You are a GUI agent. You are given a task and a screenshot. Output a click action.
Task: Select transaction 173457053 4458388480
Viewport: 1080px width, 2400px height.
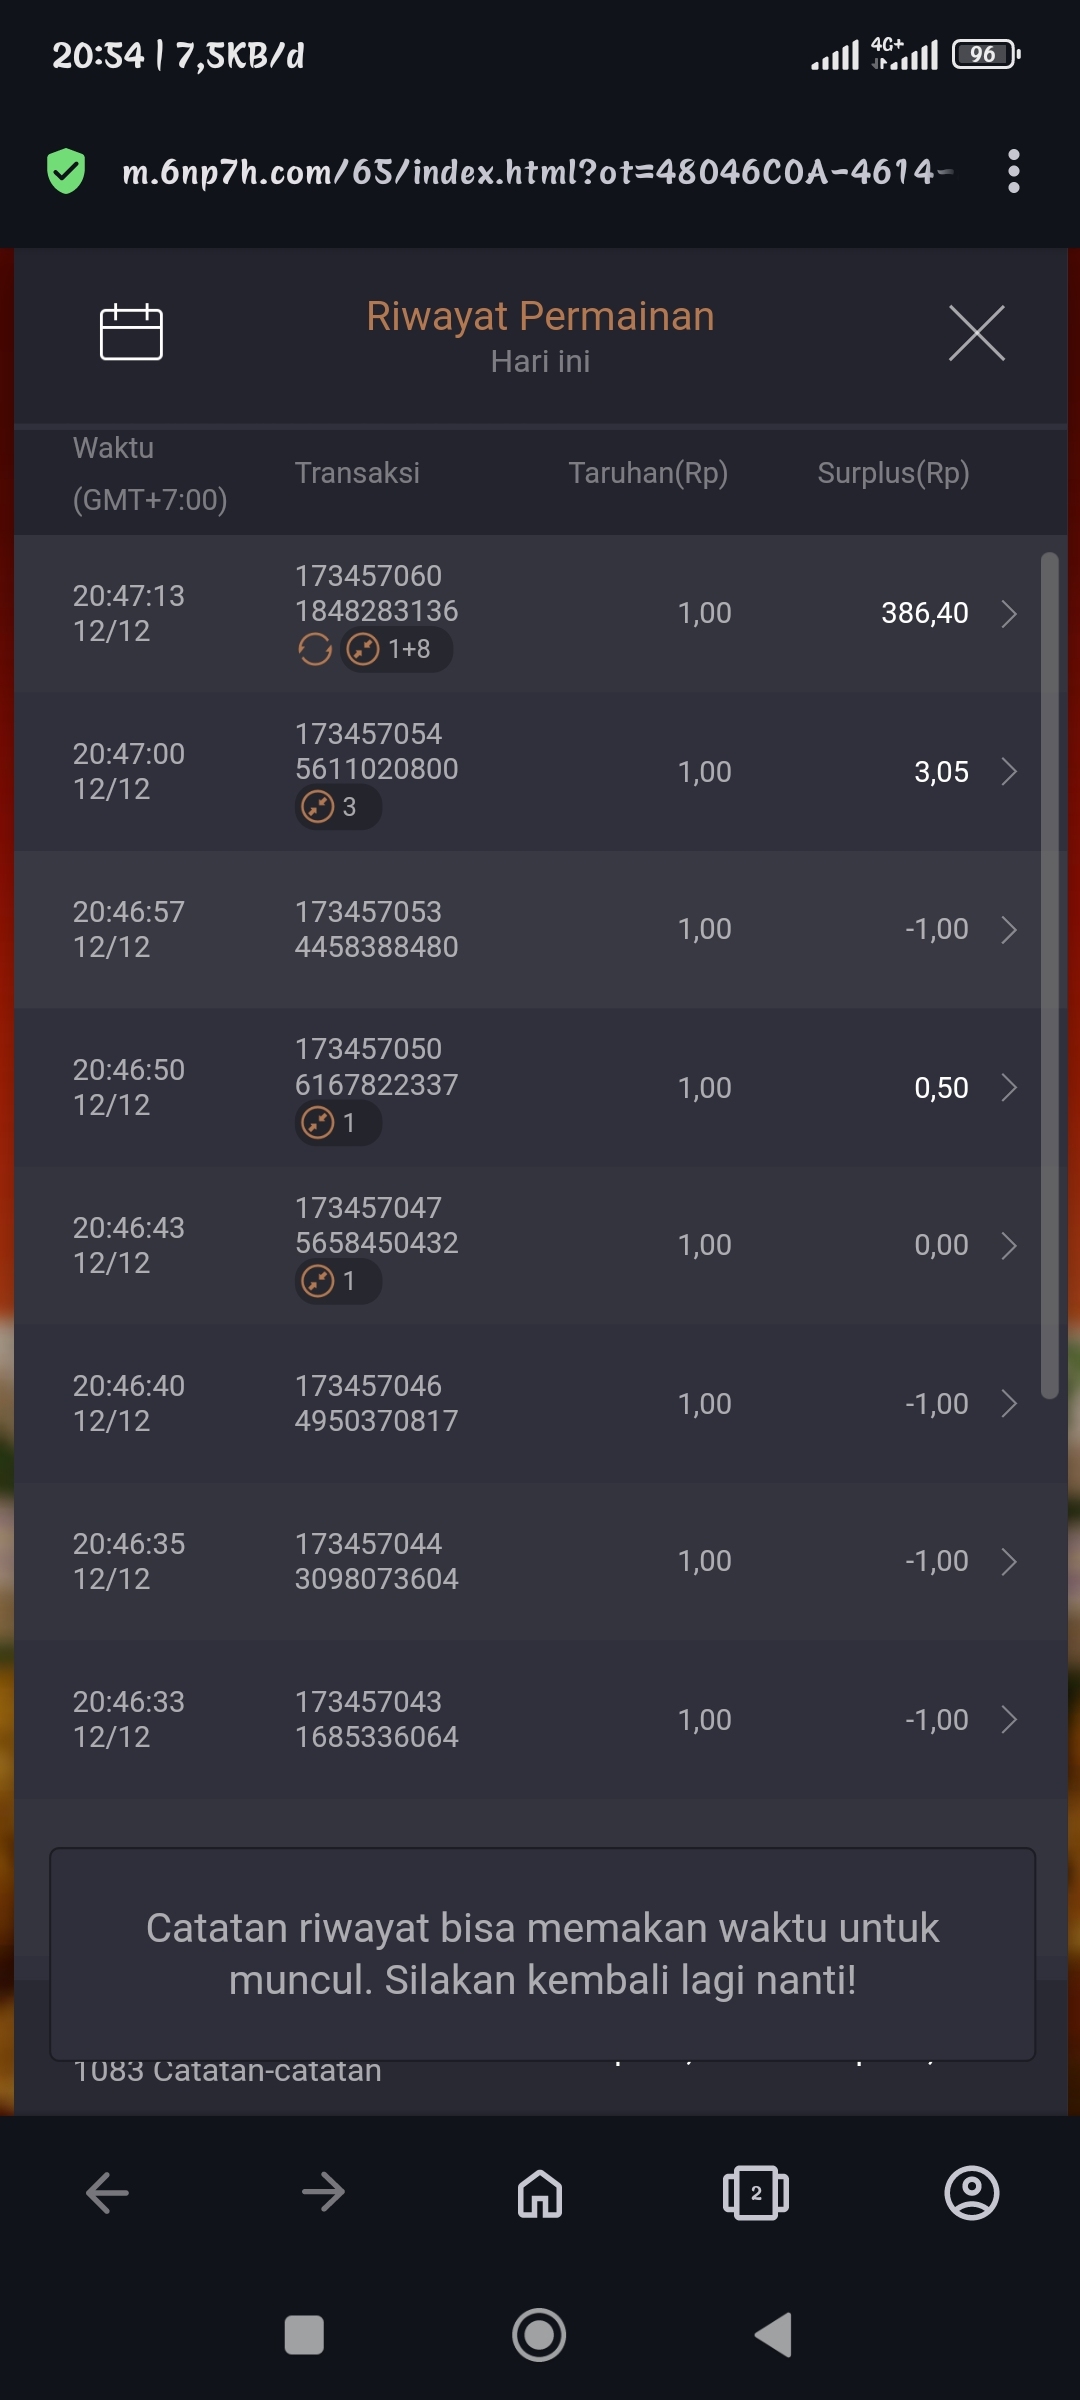point(376,929)
